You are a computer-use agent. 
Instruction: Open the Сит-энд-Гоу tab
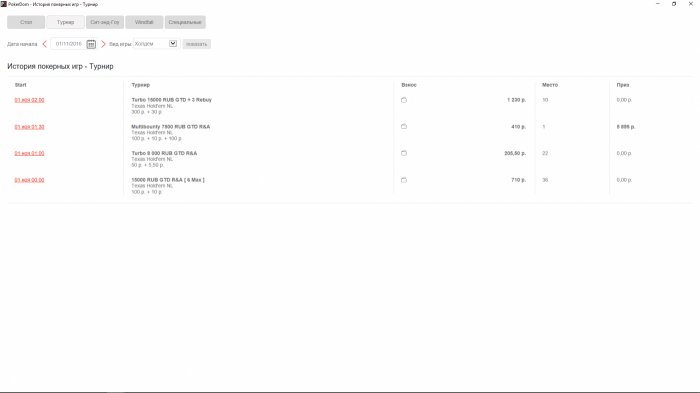(x=105, y=22)
